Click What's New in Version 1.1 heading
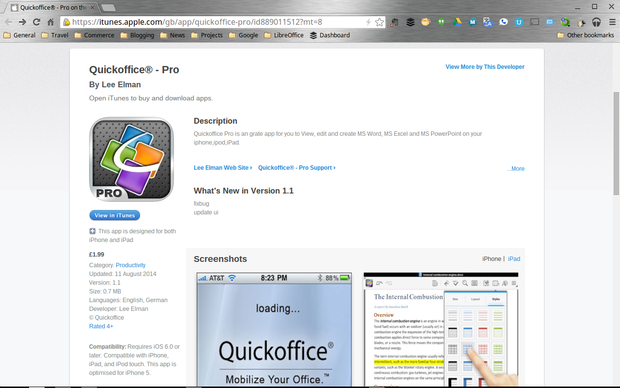 243,191
